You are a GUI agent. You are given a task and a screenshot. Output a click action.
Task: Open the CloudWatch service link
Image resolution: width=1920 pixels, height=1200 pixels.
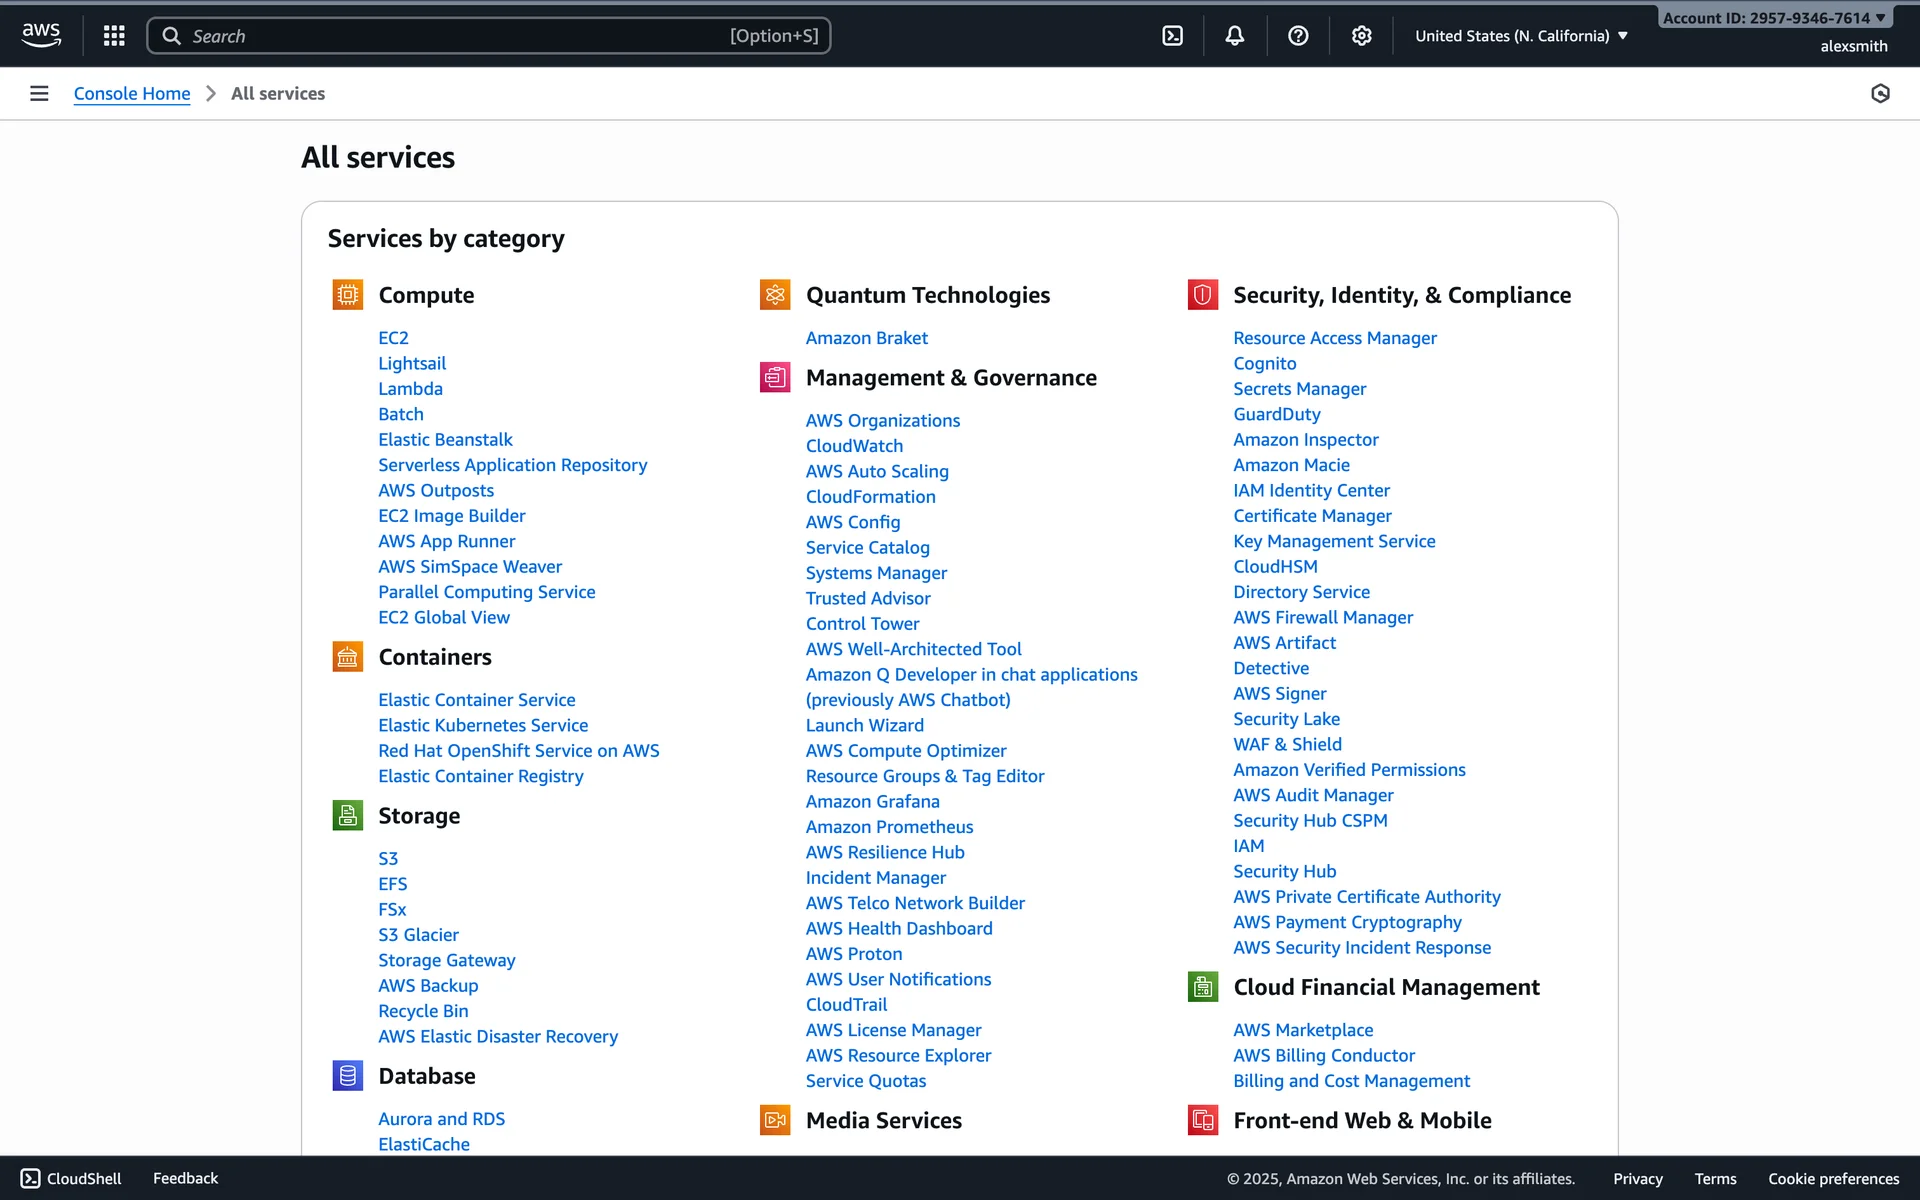tap(854, 446)
